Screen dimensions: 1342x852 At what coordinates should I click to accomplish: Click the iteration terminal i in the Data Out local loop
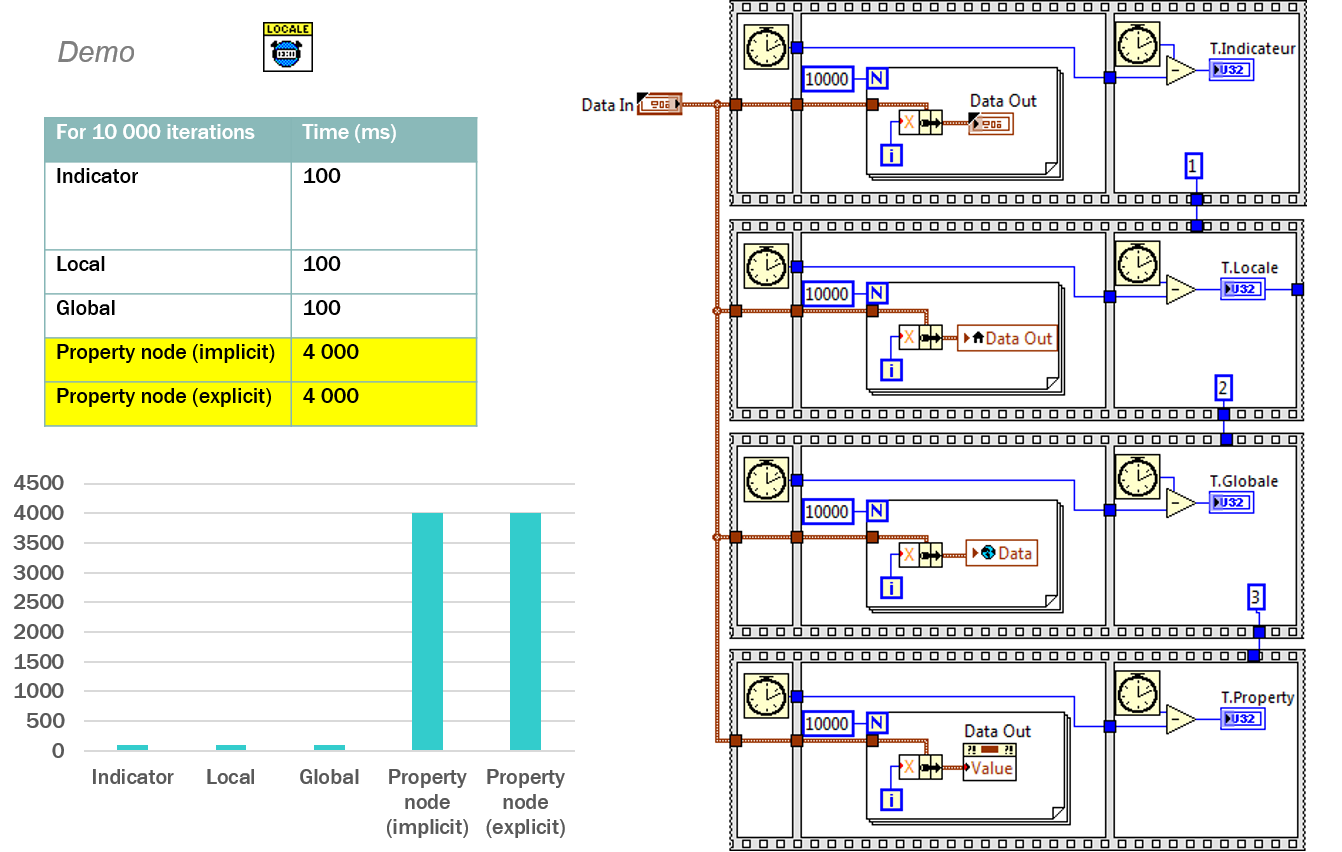891,370
